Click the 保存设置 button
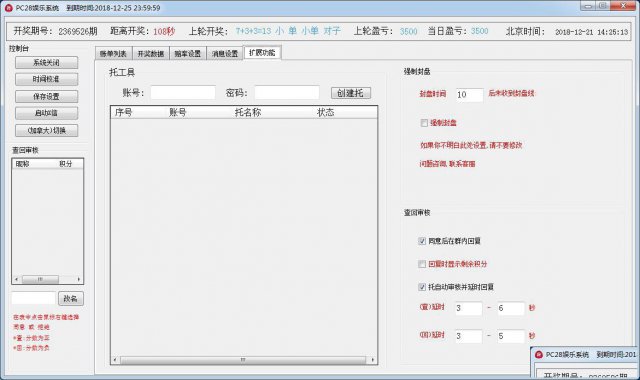640x380 pixels. pyautogui.click(x=47, y=96)
